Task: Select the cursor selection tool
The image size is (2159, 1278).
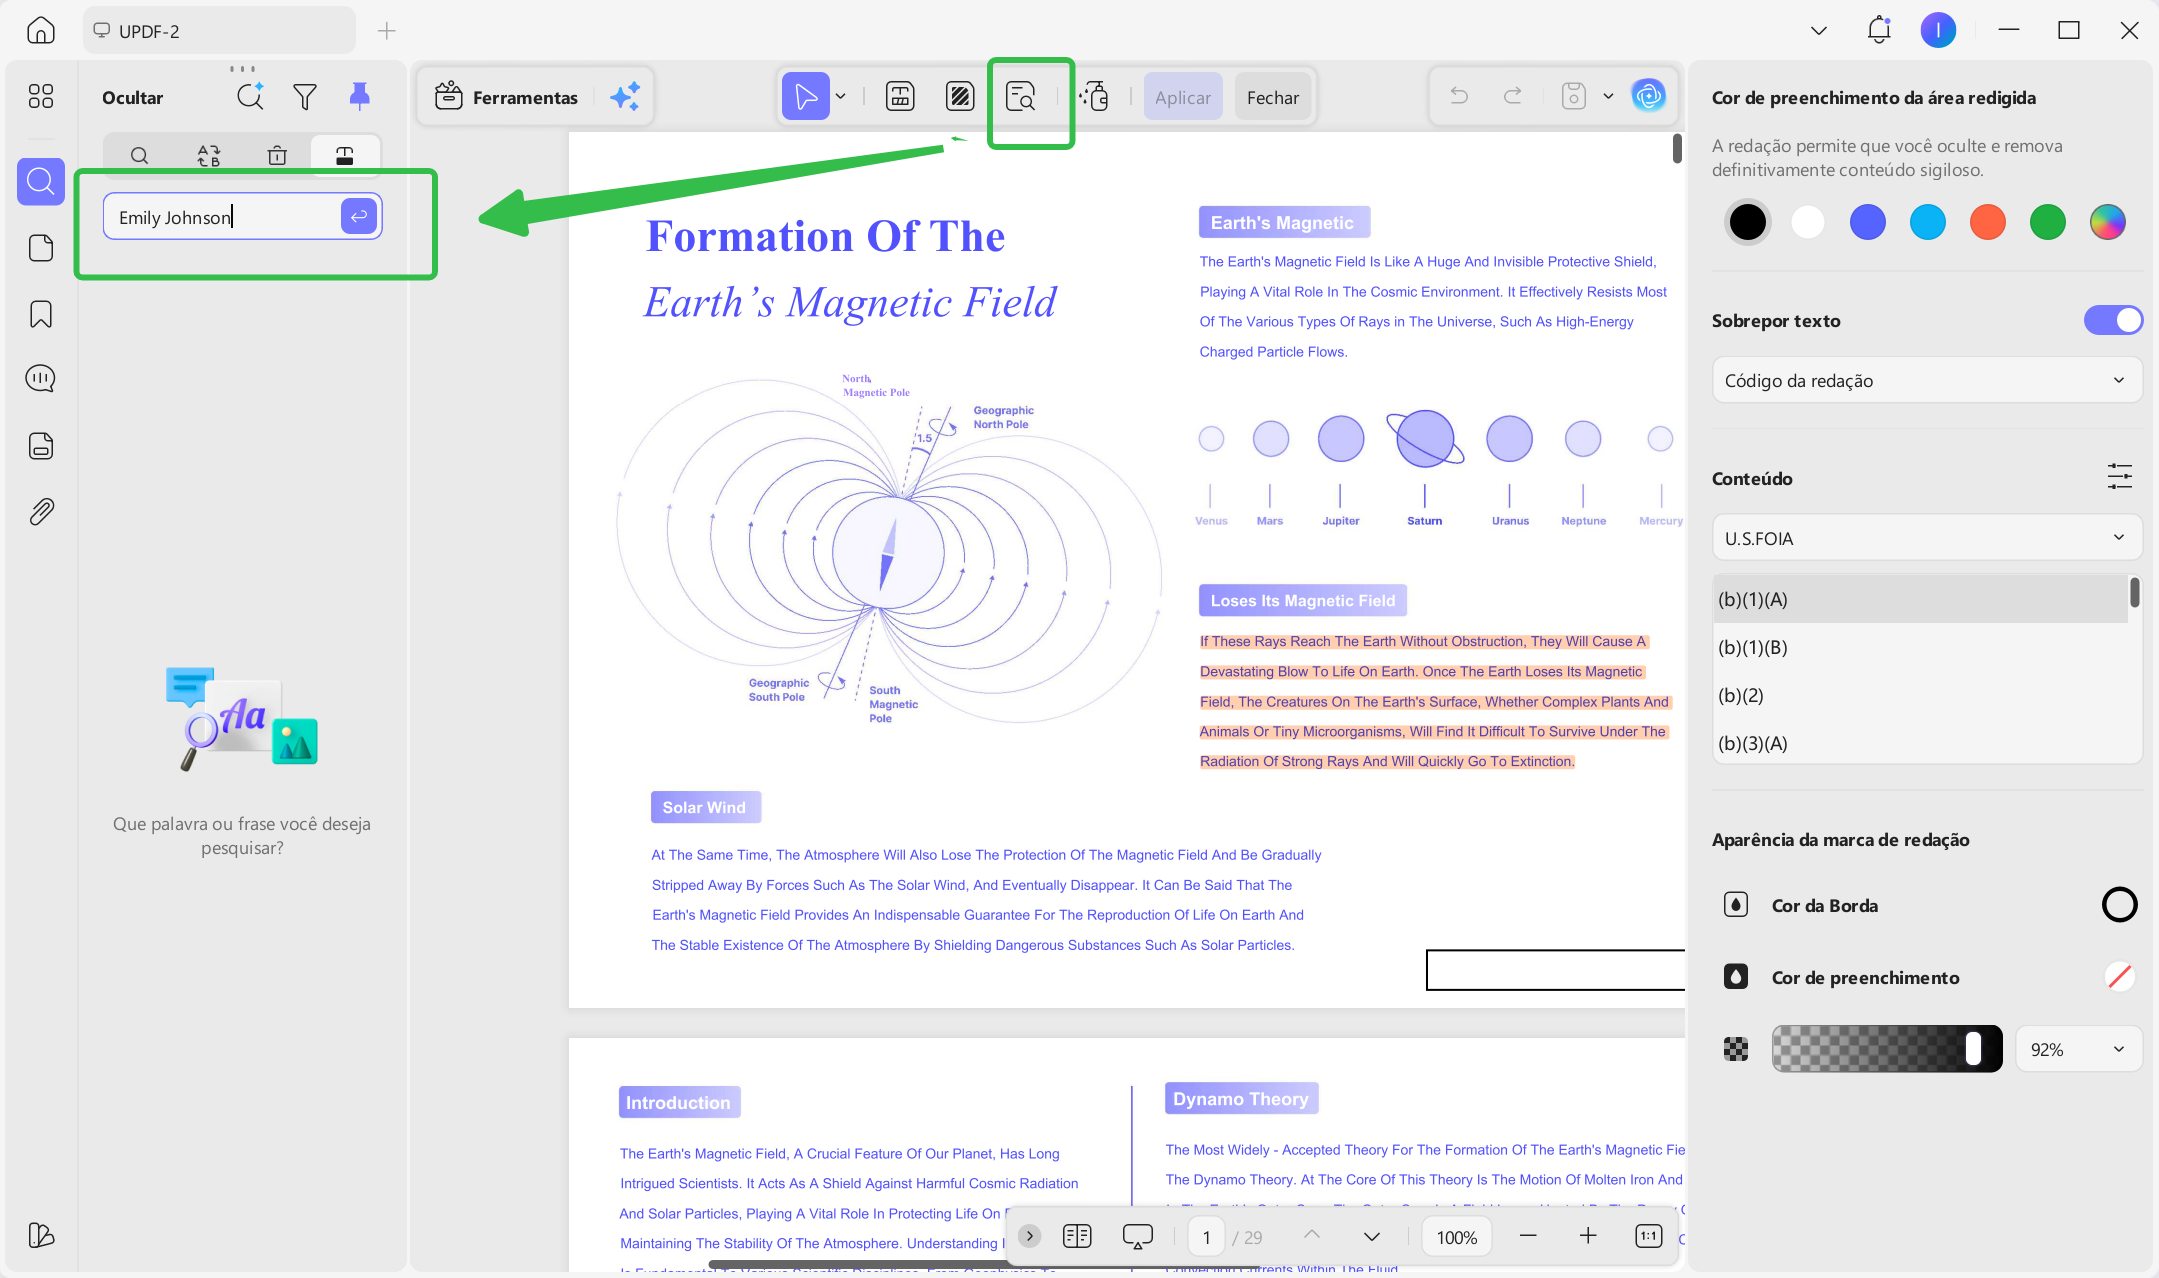Action: point(806,97)
